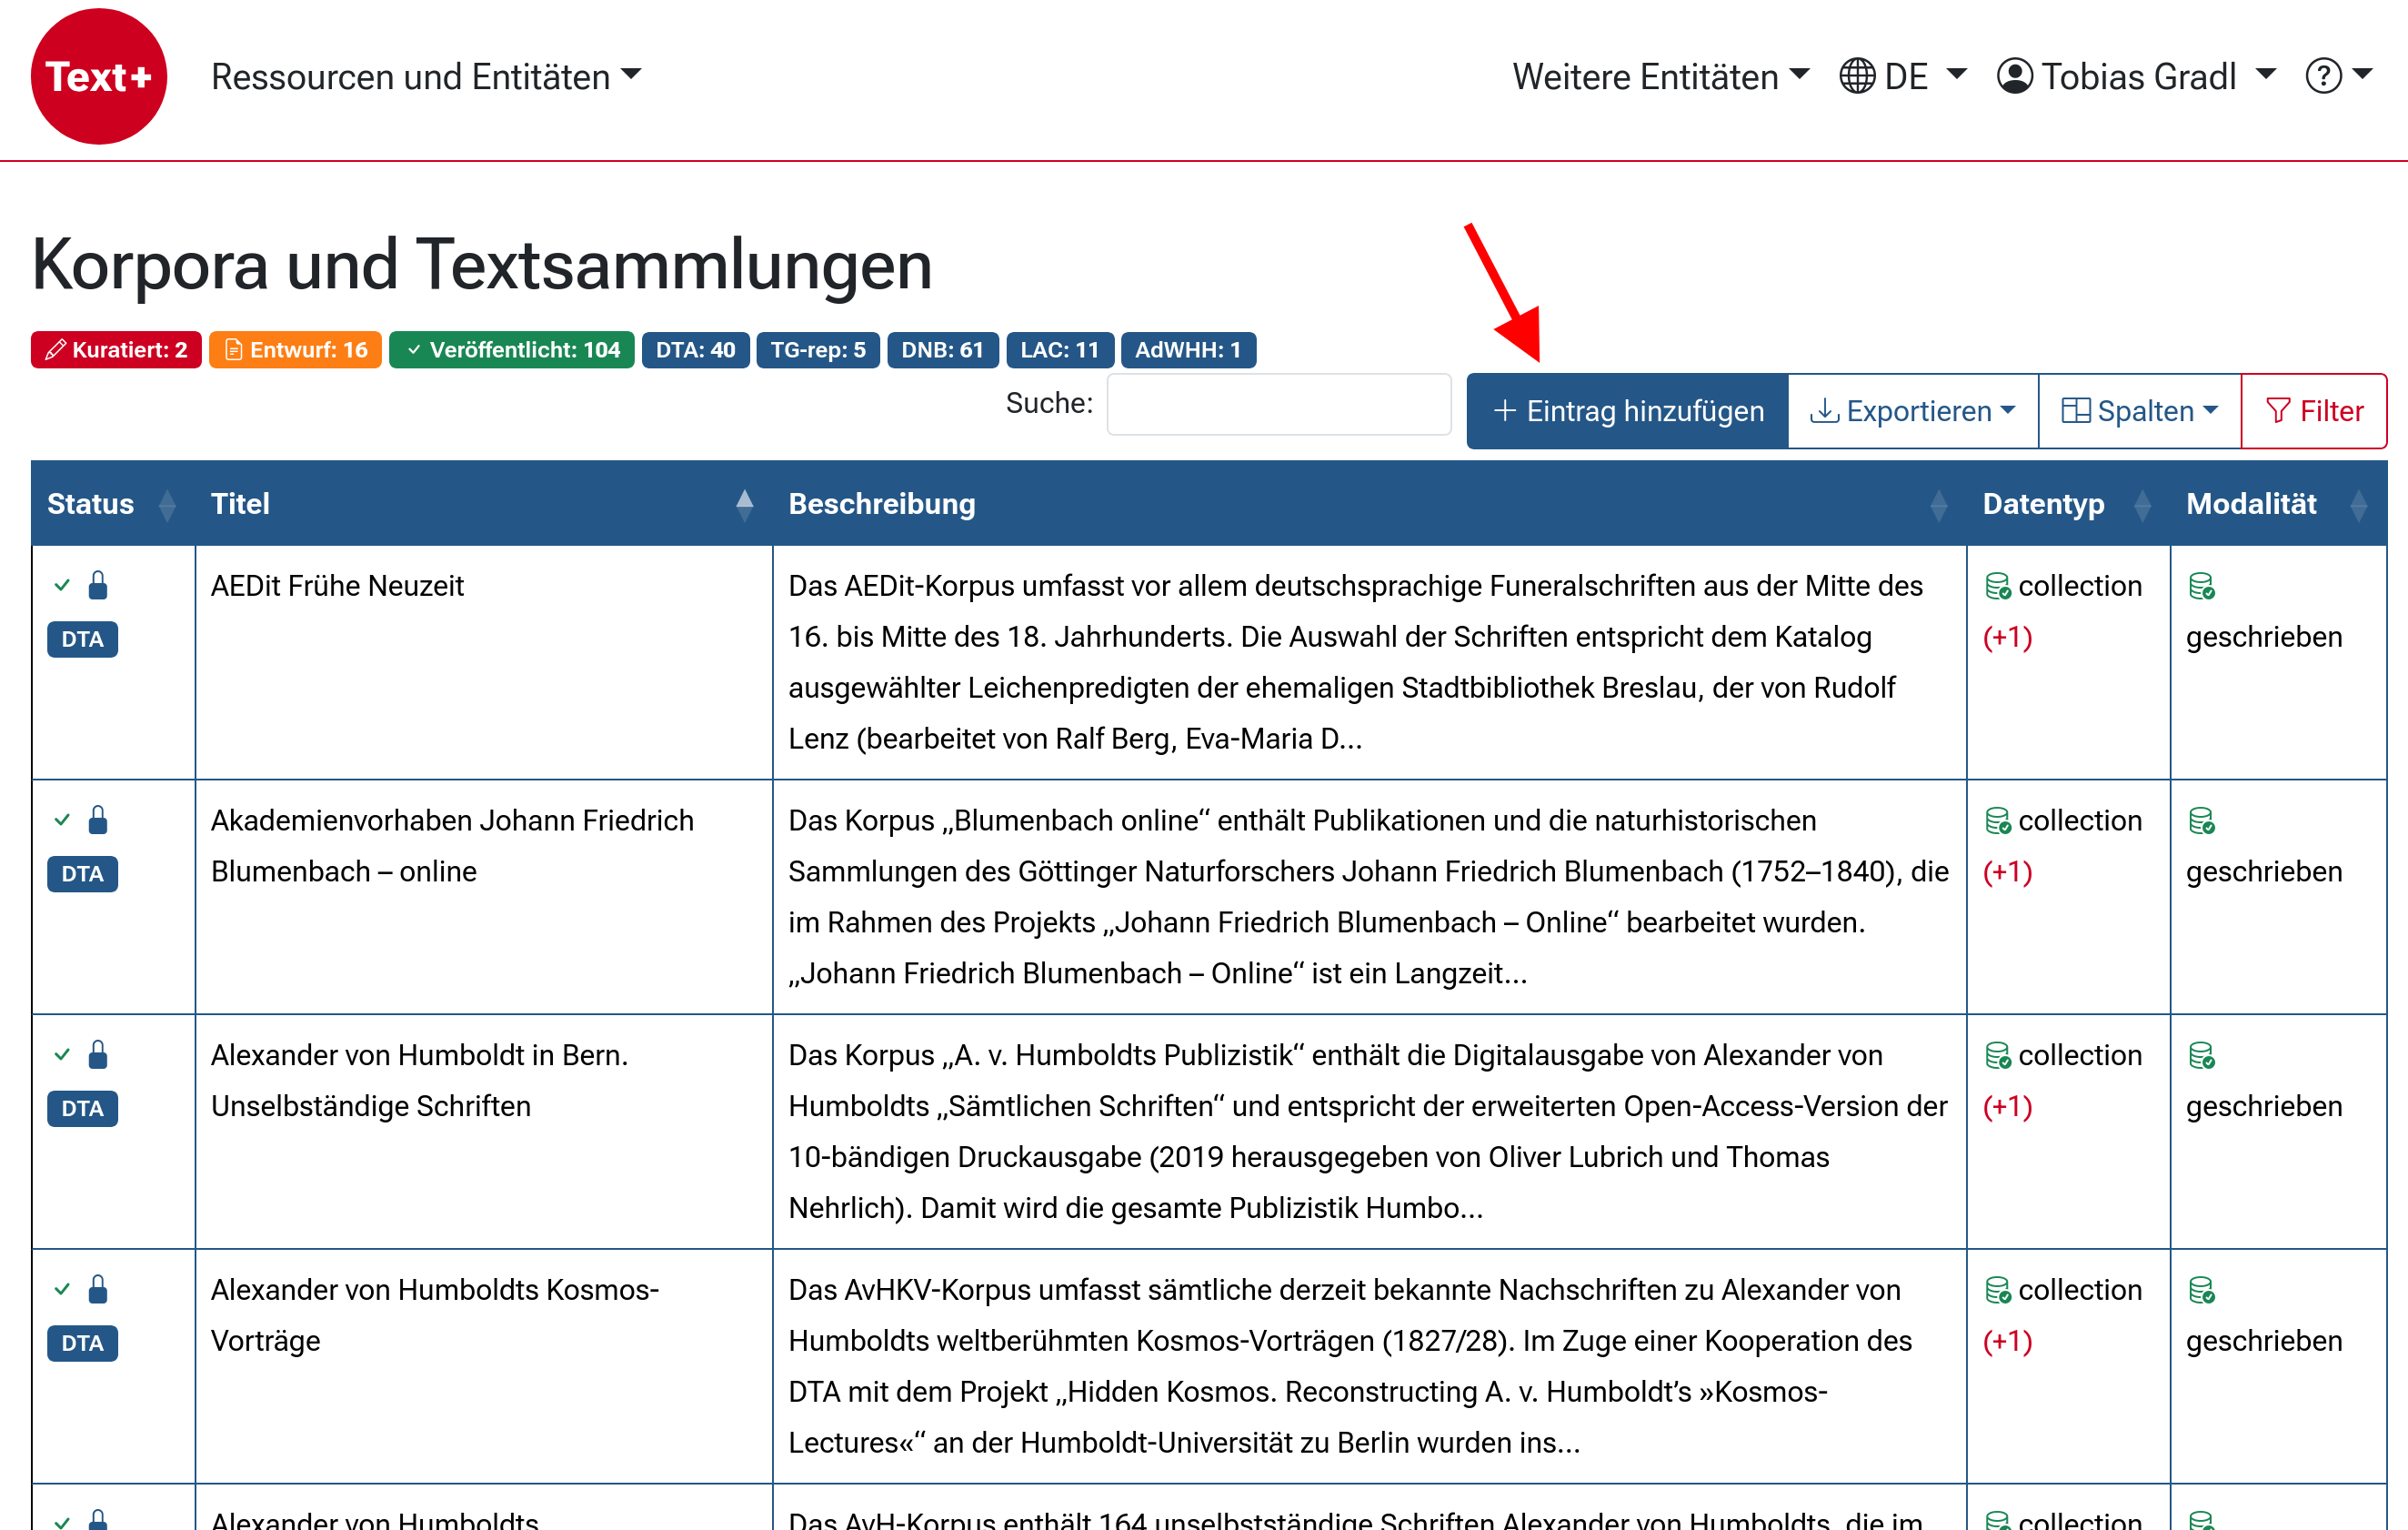Open AEDit Frühe Neuzeit entry
The width and height of the screenshot is (2408, 1530).
(x=337, y=586)
